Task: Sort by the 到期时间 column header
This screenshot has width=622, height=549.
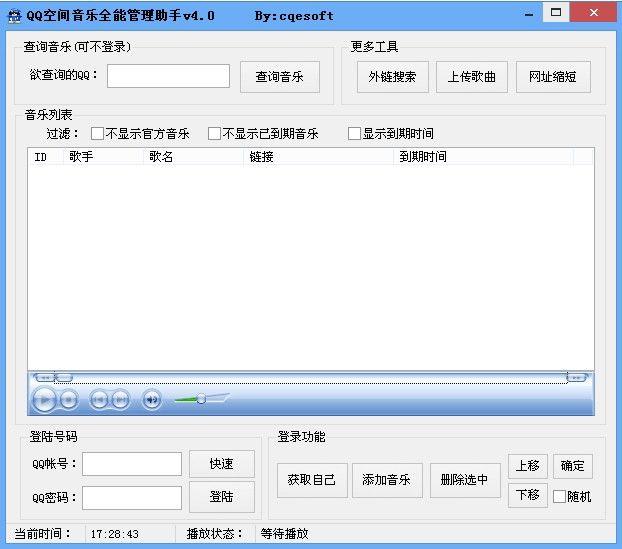Action: tap(484, 157)
